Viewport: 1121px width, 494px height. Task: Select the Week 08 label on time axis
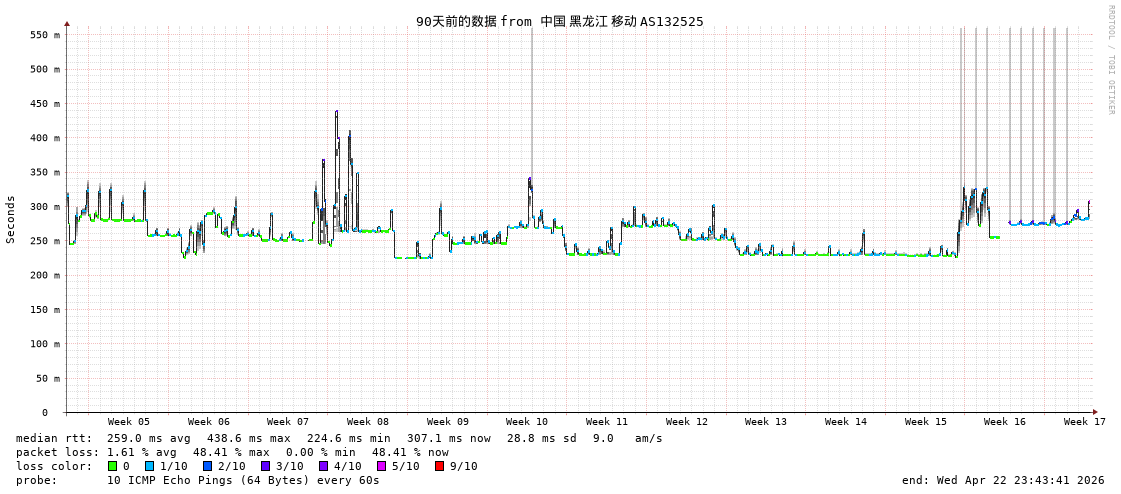tap(368, 422)
